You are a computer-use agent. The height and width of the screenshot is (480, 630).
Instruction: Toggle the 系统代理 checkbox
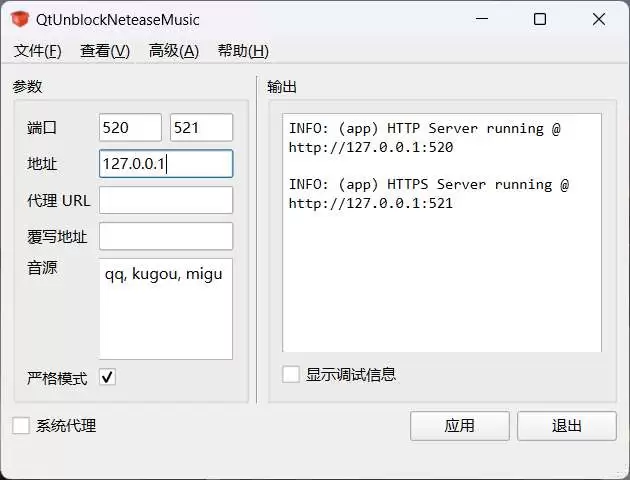pos(21,426)
